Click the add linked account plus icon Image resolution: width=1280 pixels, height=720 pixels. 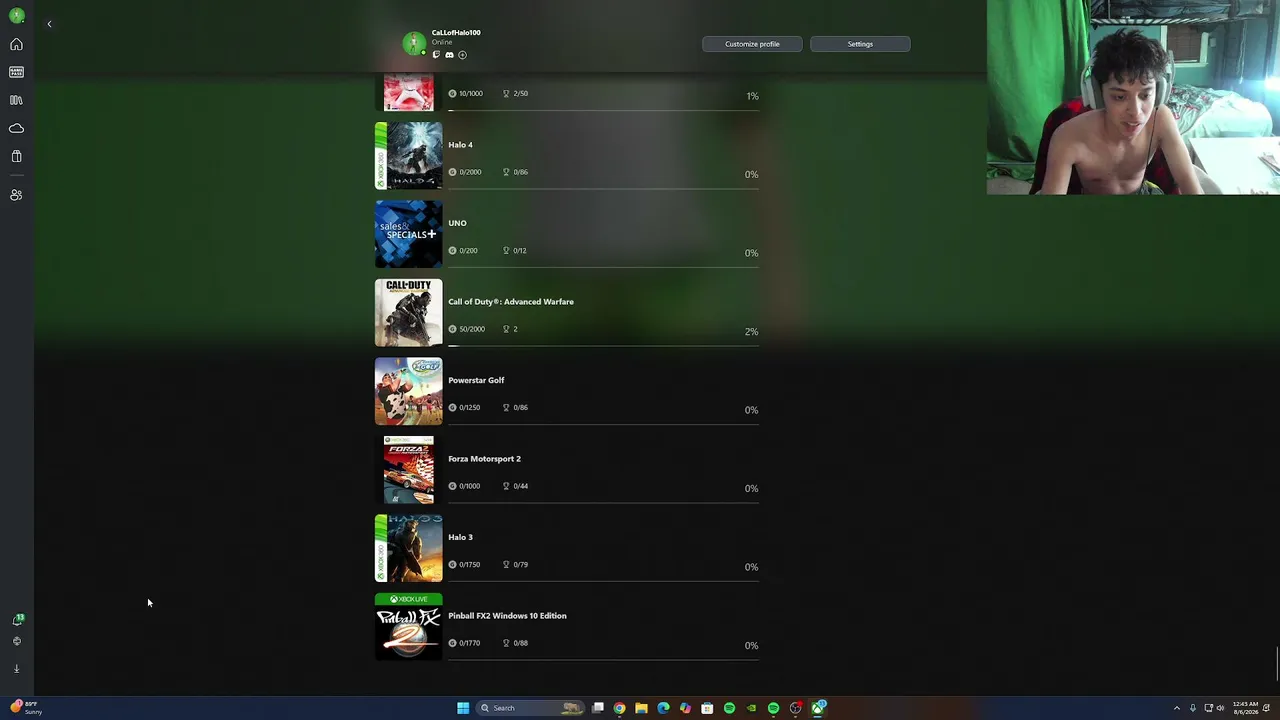pyautogui.click(x=462, y=55)
